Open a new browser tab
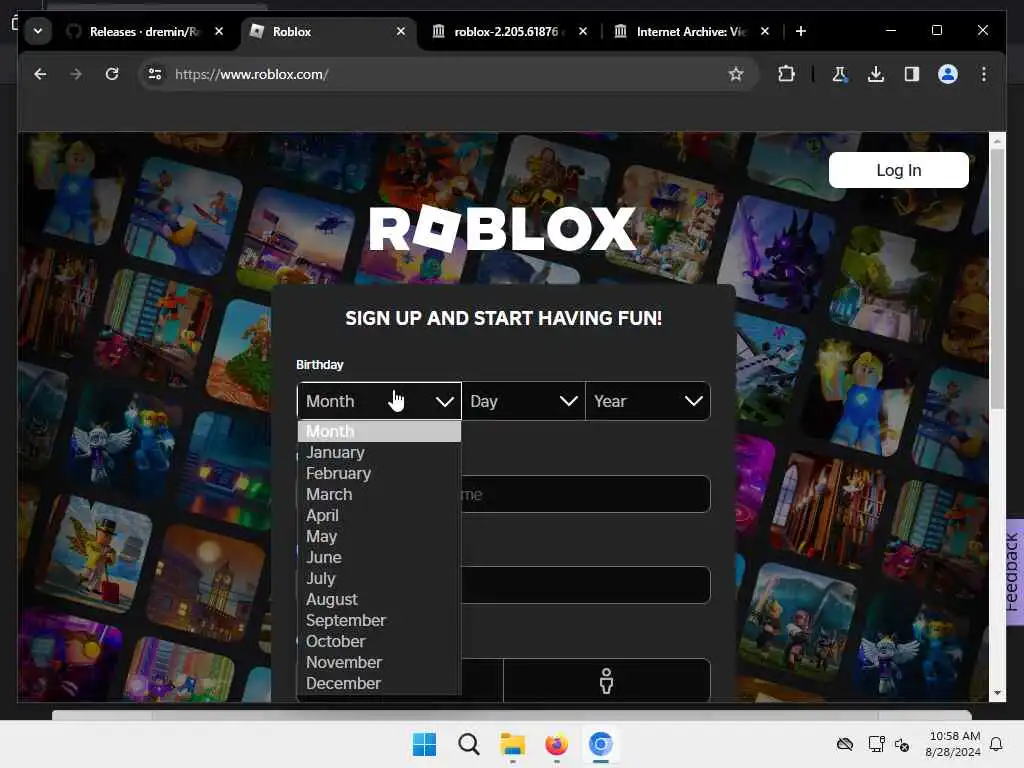The width and height of the screenshot is (1024, 768). click(x=801, y=31)
